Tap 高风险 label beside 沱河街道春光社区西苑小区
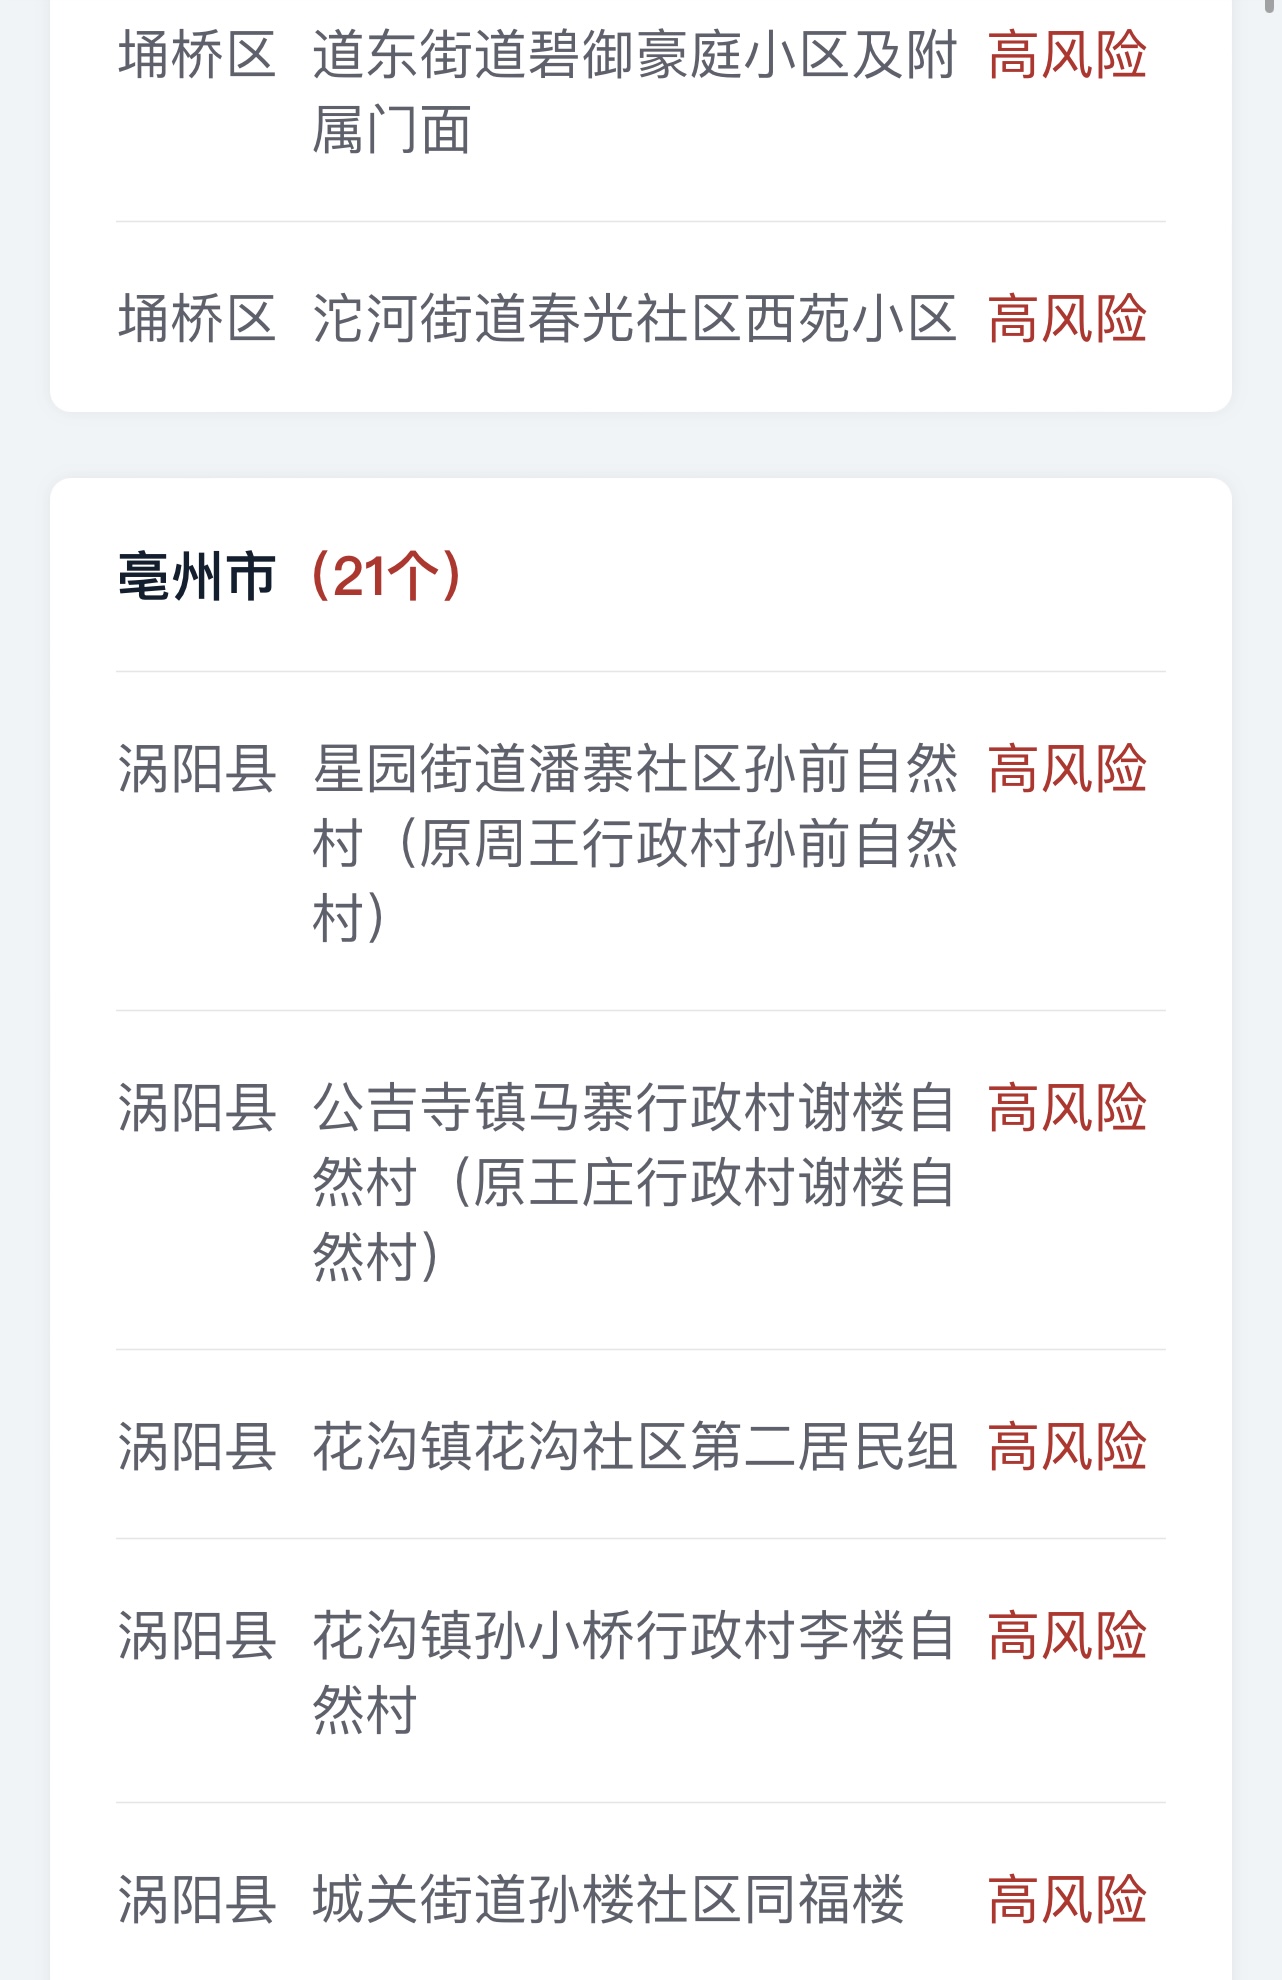This screenshot has width=1282, height=1980. pyautogui.click(x=1067, y=318)
